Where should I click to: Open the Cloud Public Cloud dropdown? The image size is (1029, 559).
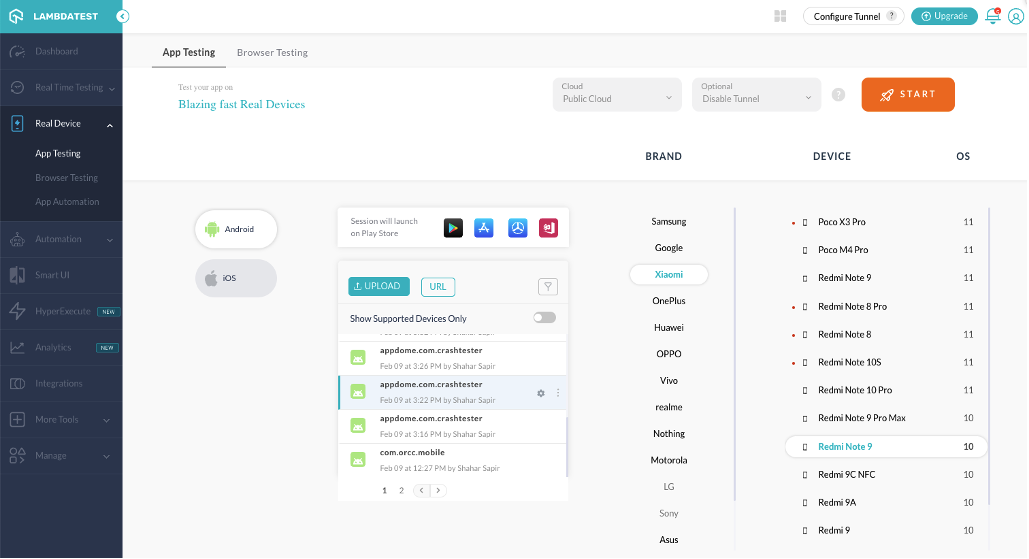(617, 94)
